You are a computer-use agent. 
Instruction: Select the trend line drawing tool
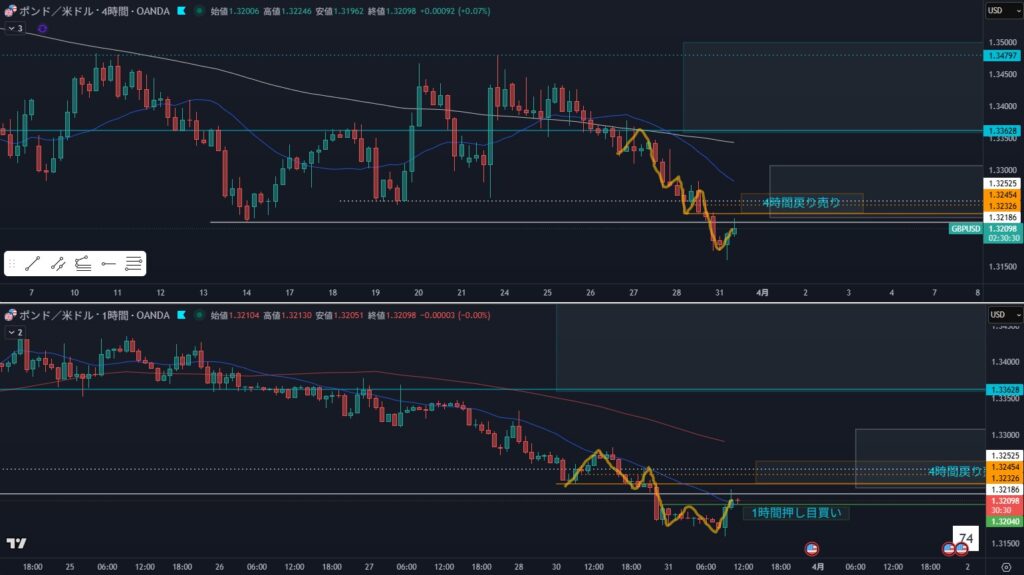tap(33, 264)
